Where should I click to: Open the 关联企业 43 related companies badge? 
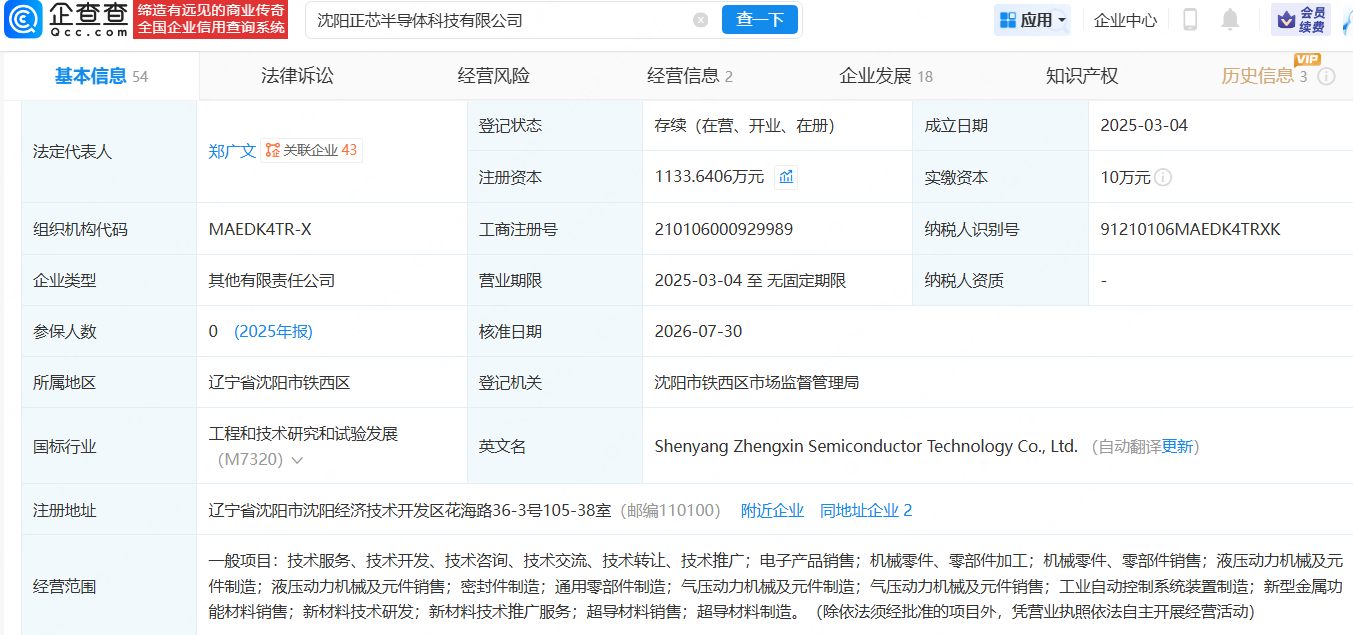pos(311,150)
